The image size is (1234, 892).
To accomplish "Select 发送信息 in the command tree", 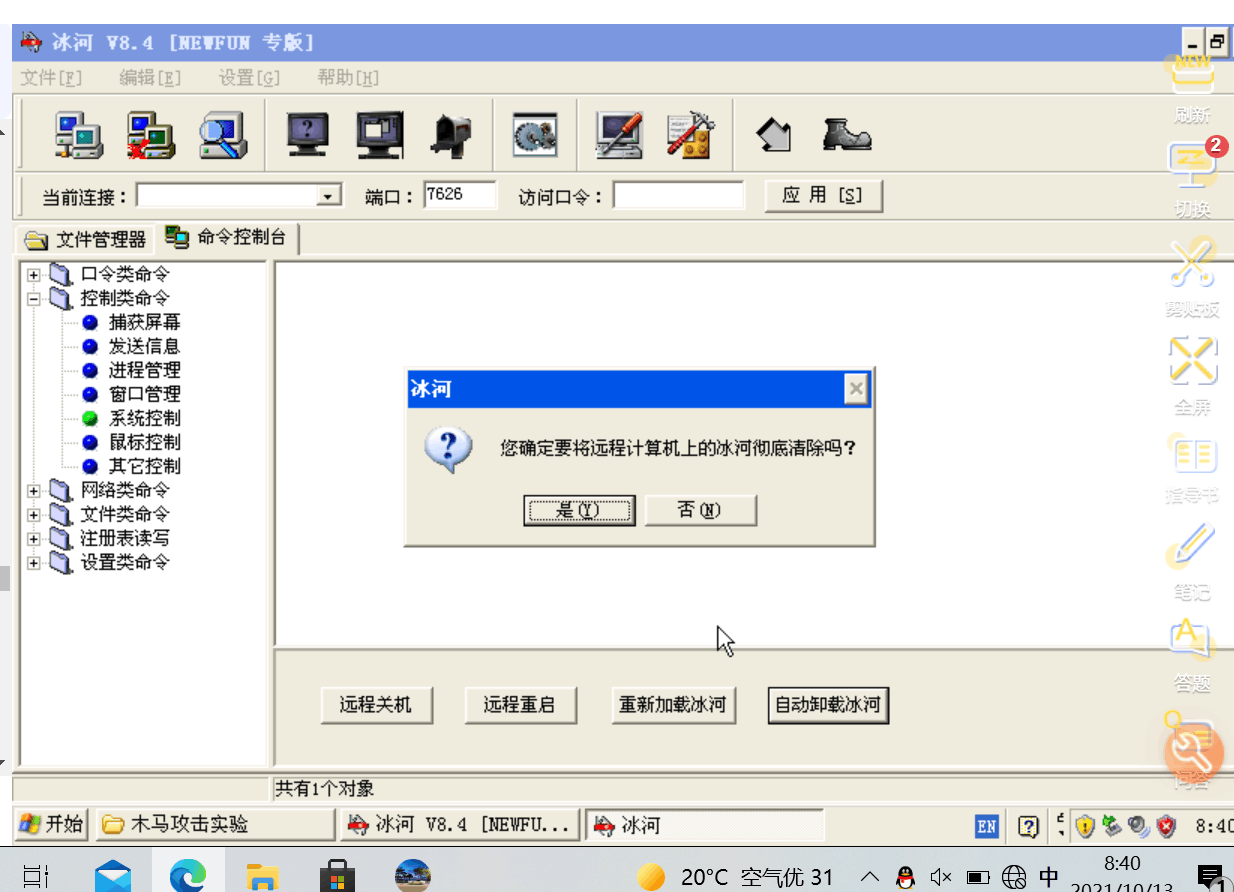I will point(144,346).
